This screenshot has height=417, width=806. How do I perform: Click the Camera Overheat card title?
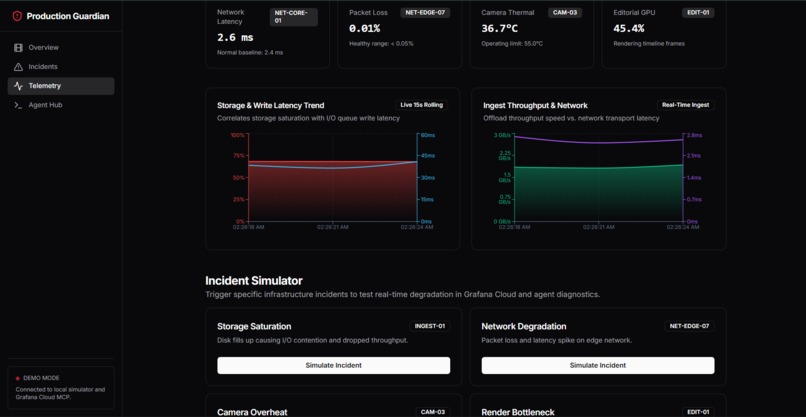point(252,412)
